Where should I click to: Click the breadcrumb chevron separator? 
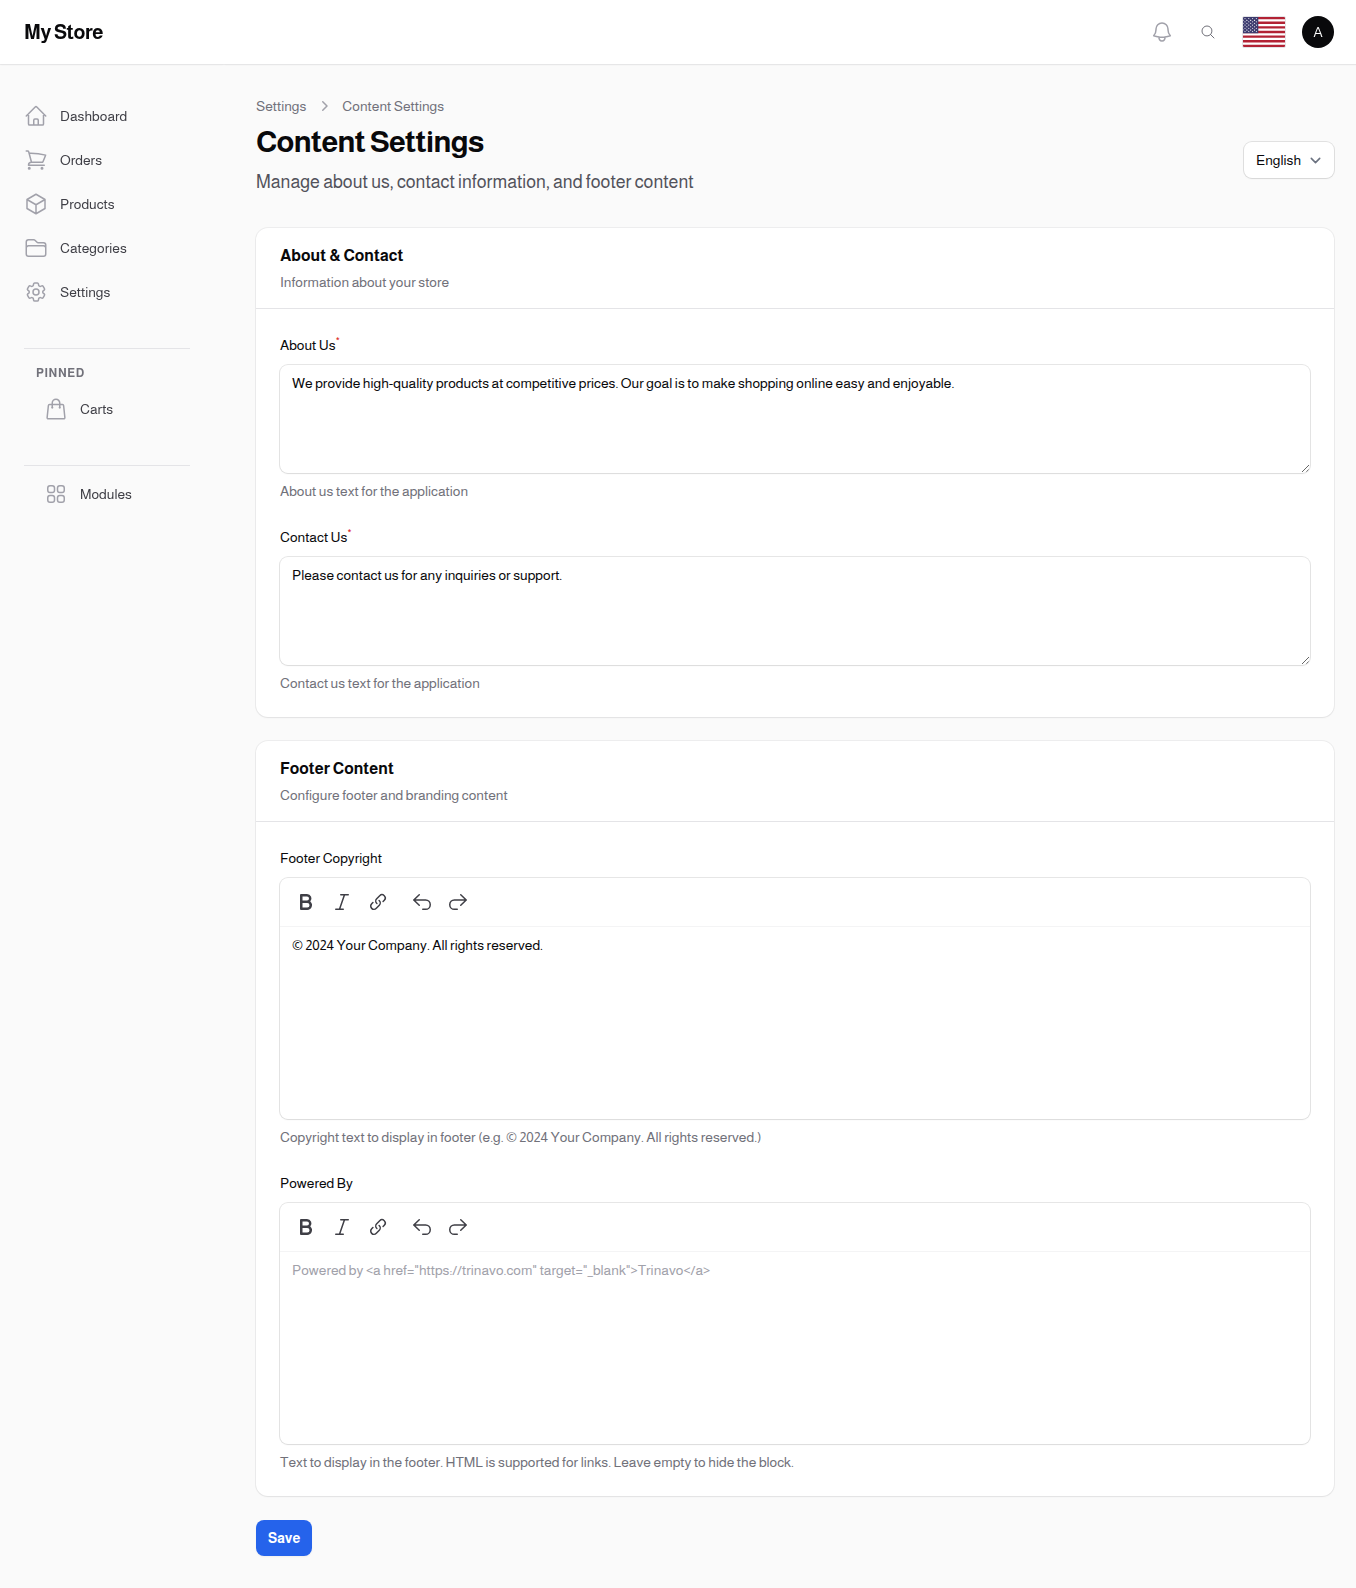click(x=325, y=106)
